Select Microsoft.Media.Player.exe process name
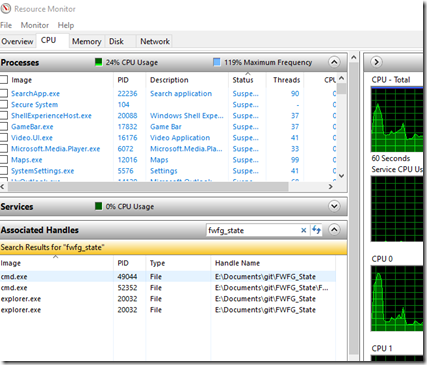This screenshot has width=427, height=365. [x=56, y=149]
